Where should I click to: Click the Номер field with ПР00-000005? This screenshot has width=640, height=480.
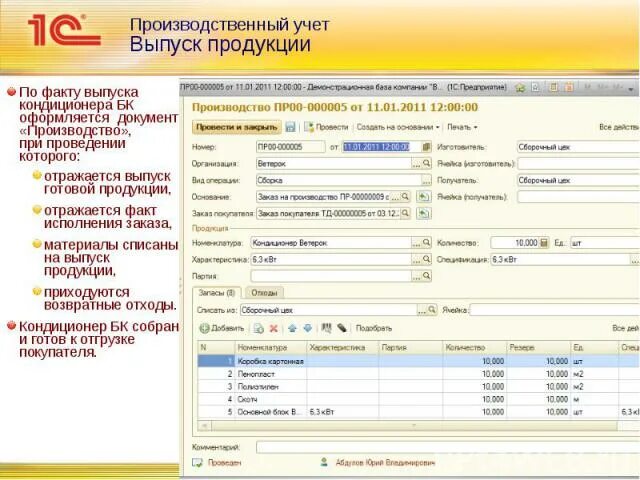[291, 147]
